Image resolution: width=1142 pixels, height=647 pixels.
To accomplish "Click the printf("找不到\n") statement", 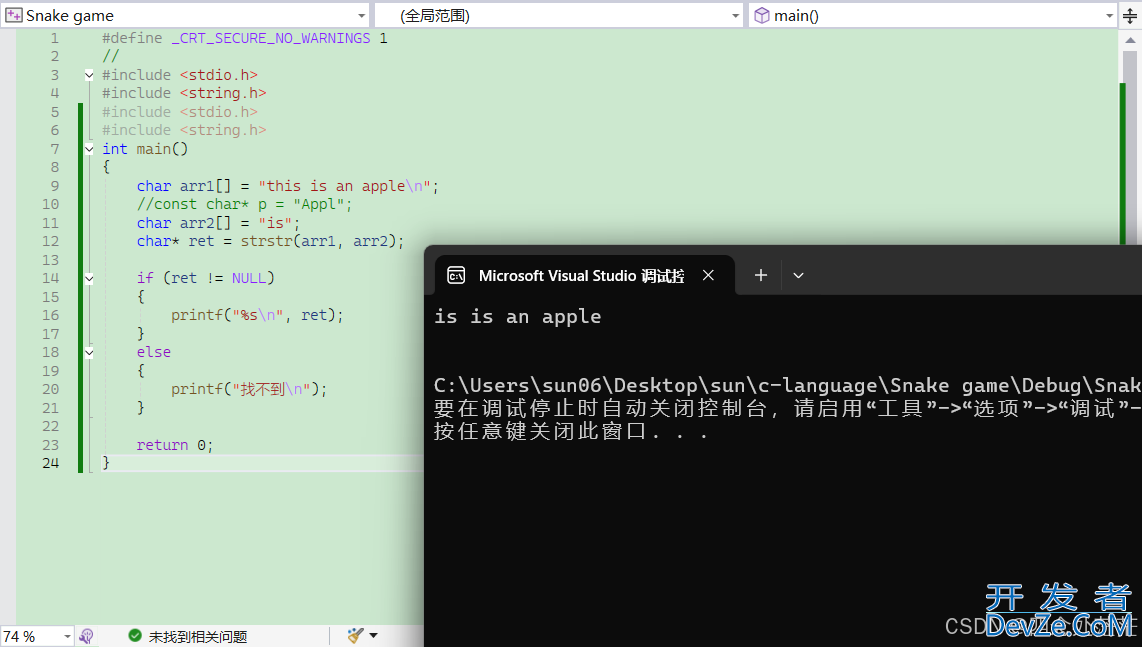I will pos(249,389).
